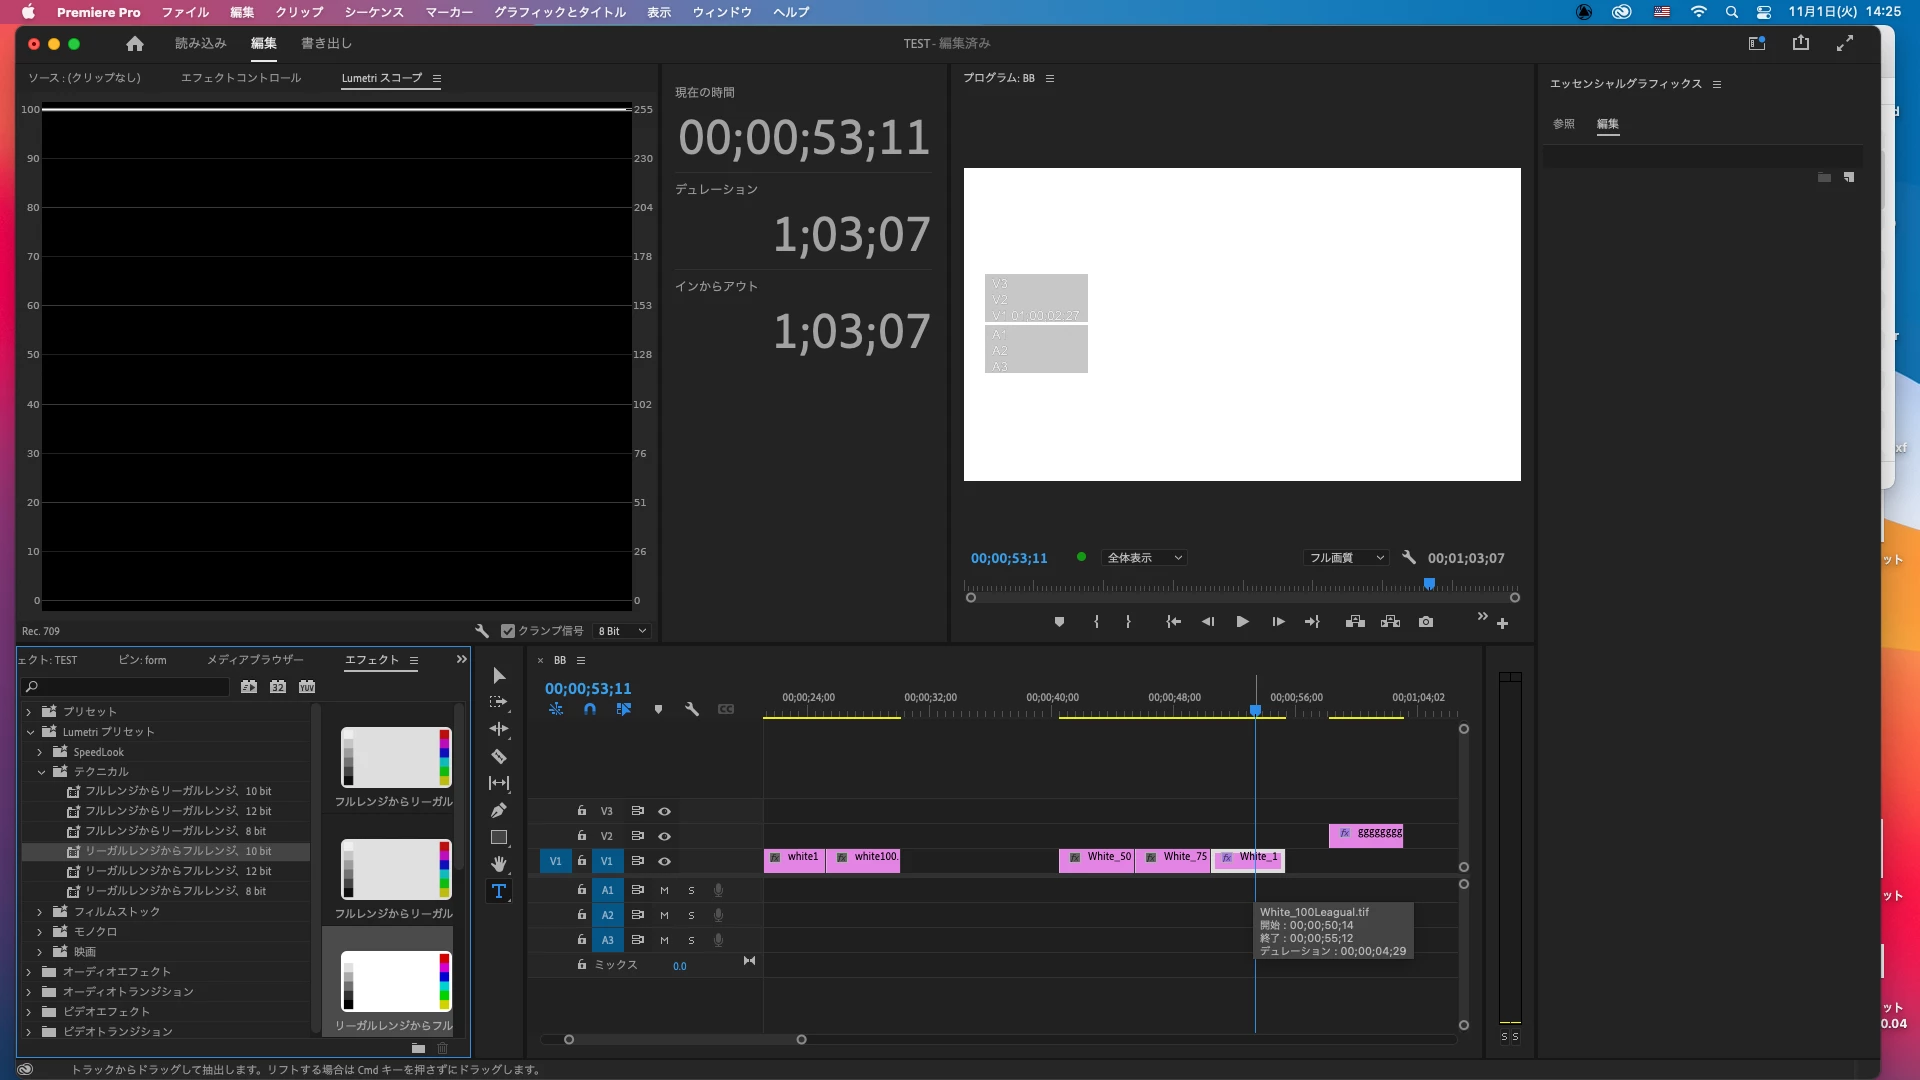The image size is (1920, 1080).
Task: Click YUV effects filter icon
Action: (307, 687)
